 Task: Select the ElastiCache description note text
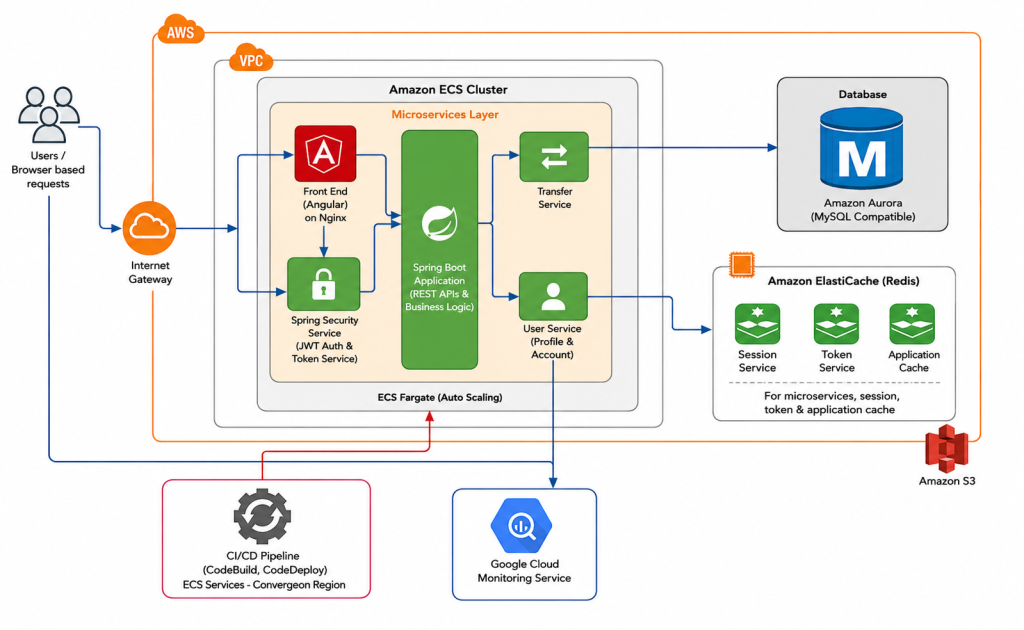click(831, 403)
